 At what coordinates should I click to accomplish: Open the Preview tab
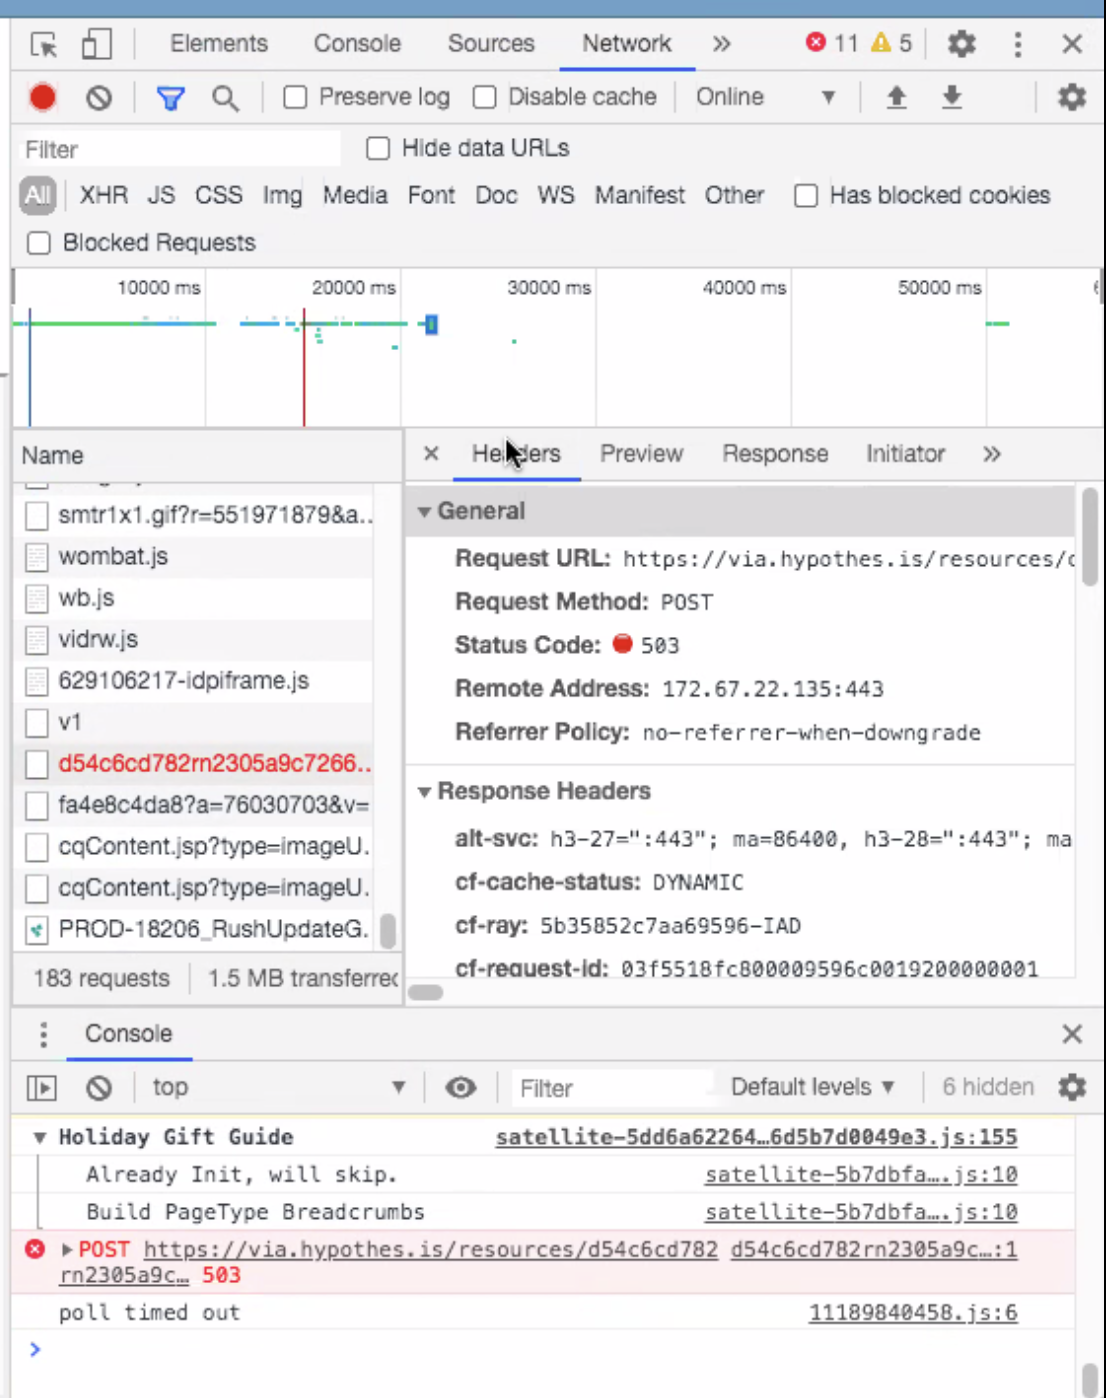point(641,454)
